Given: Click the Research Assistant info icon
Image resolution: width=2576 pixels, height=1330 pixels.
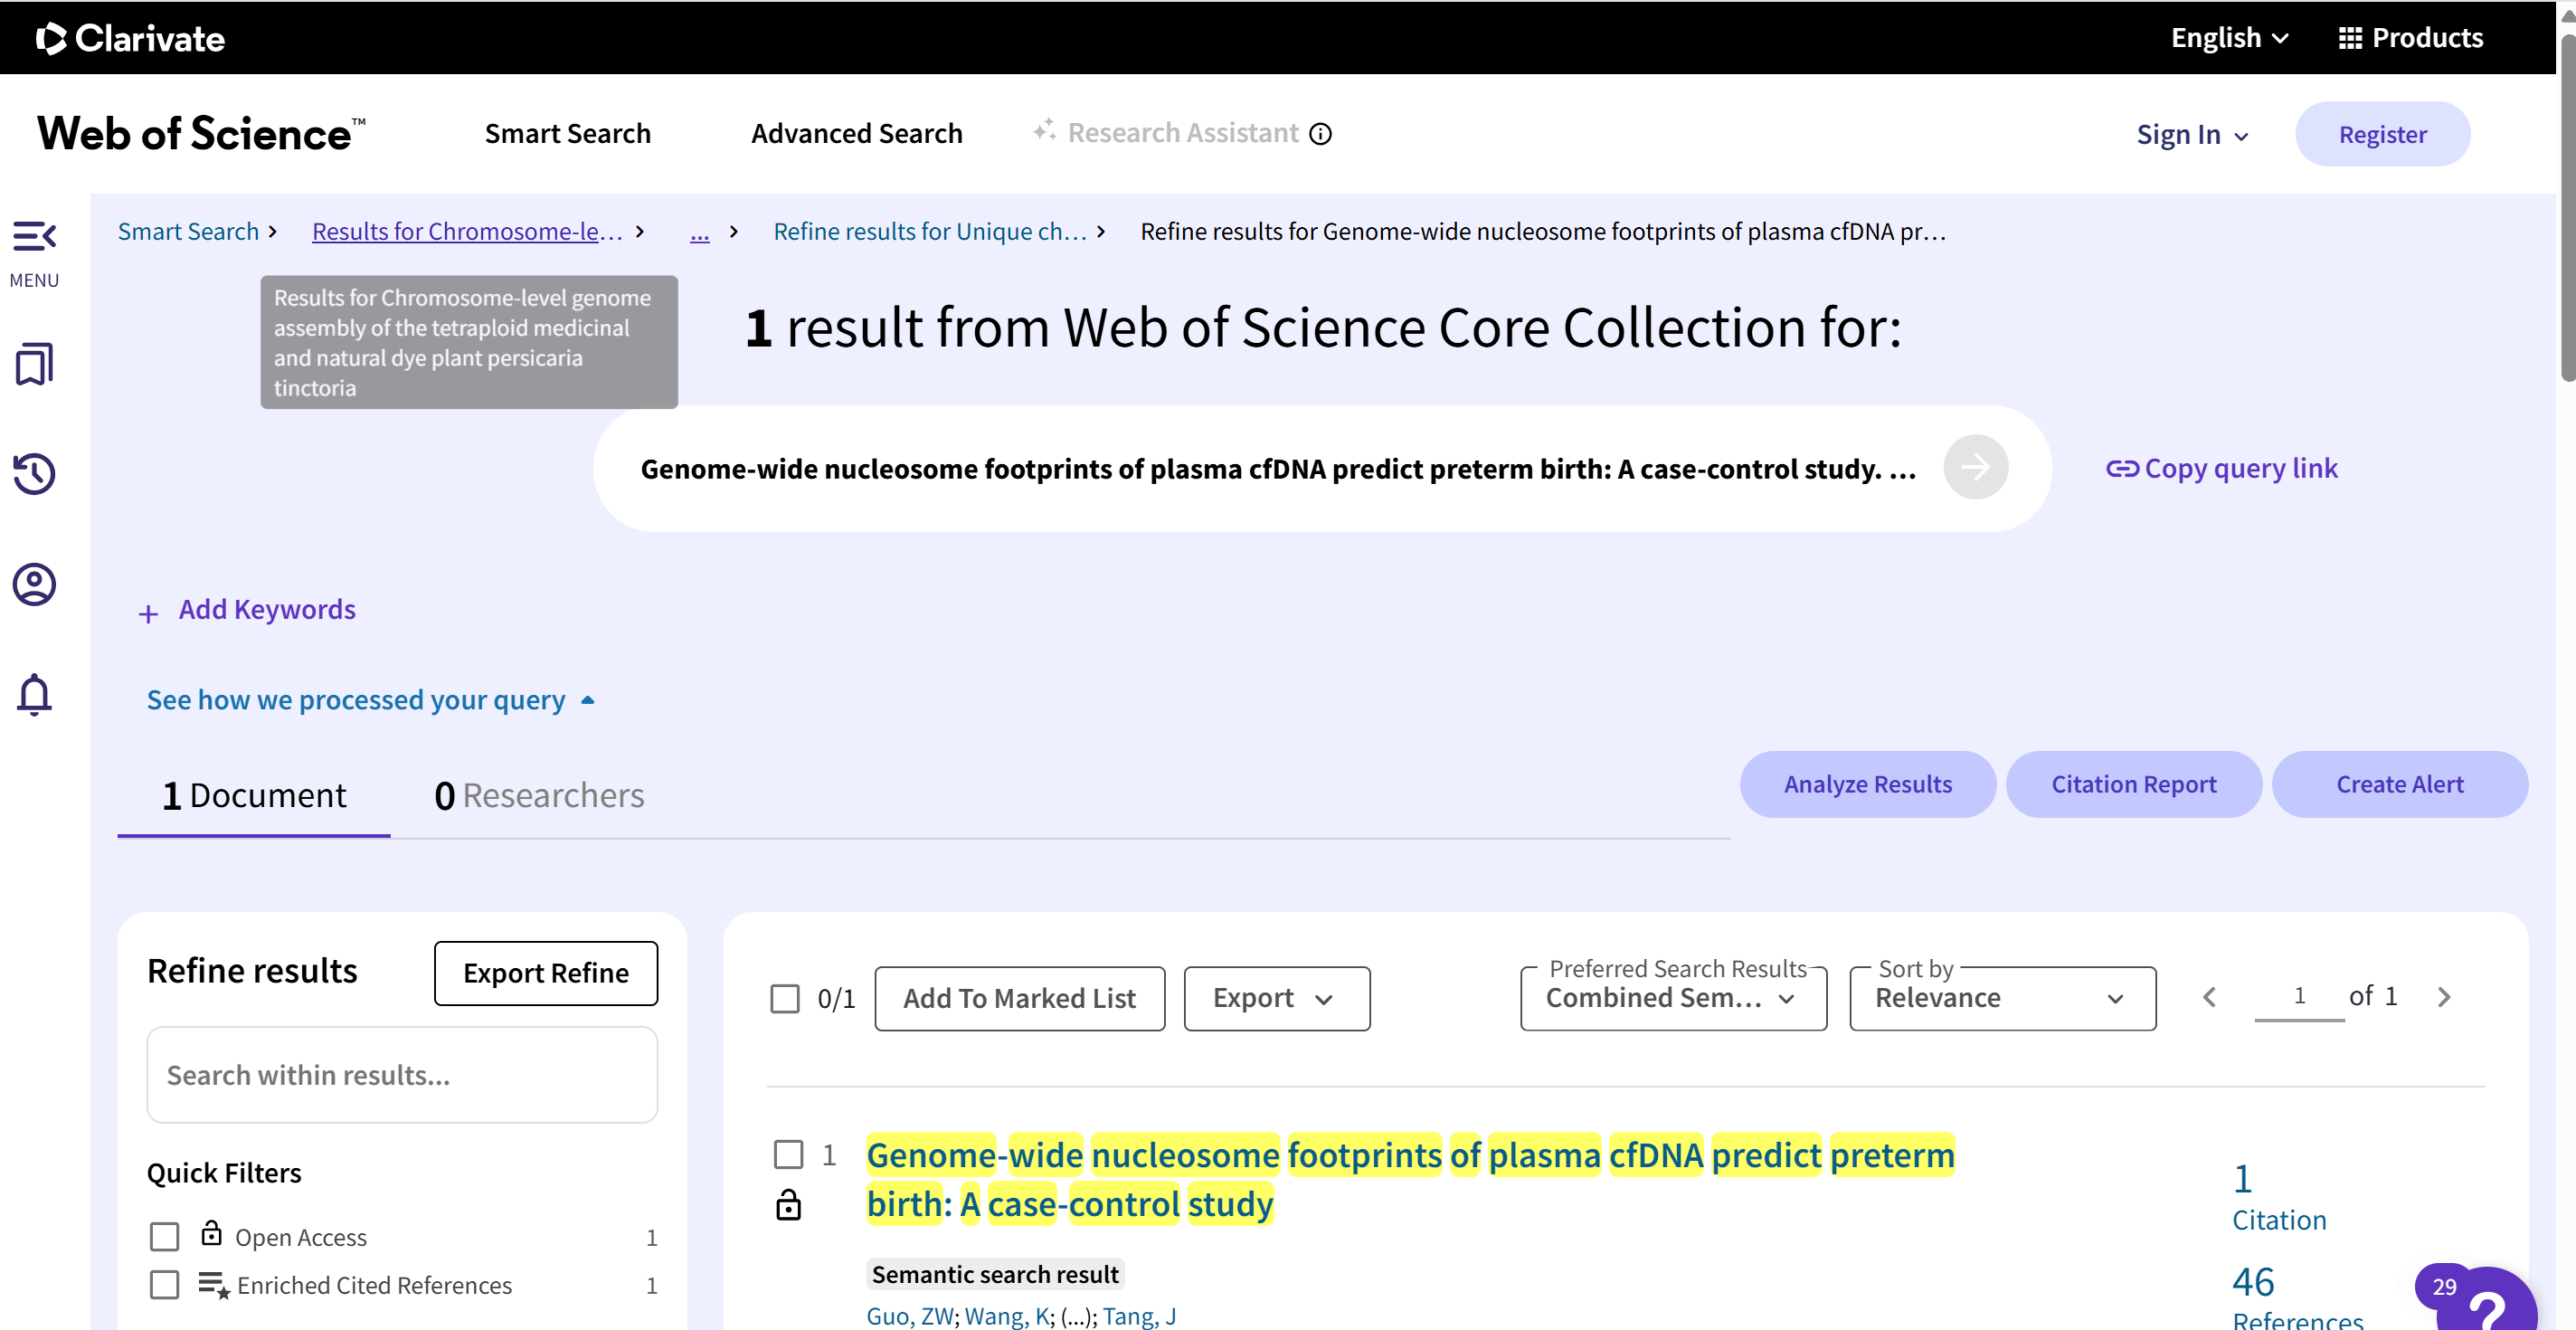Looking at the screenshot, I should click(1321, 134).
